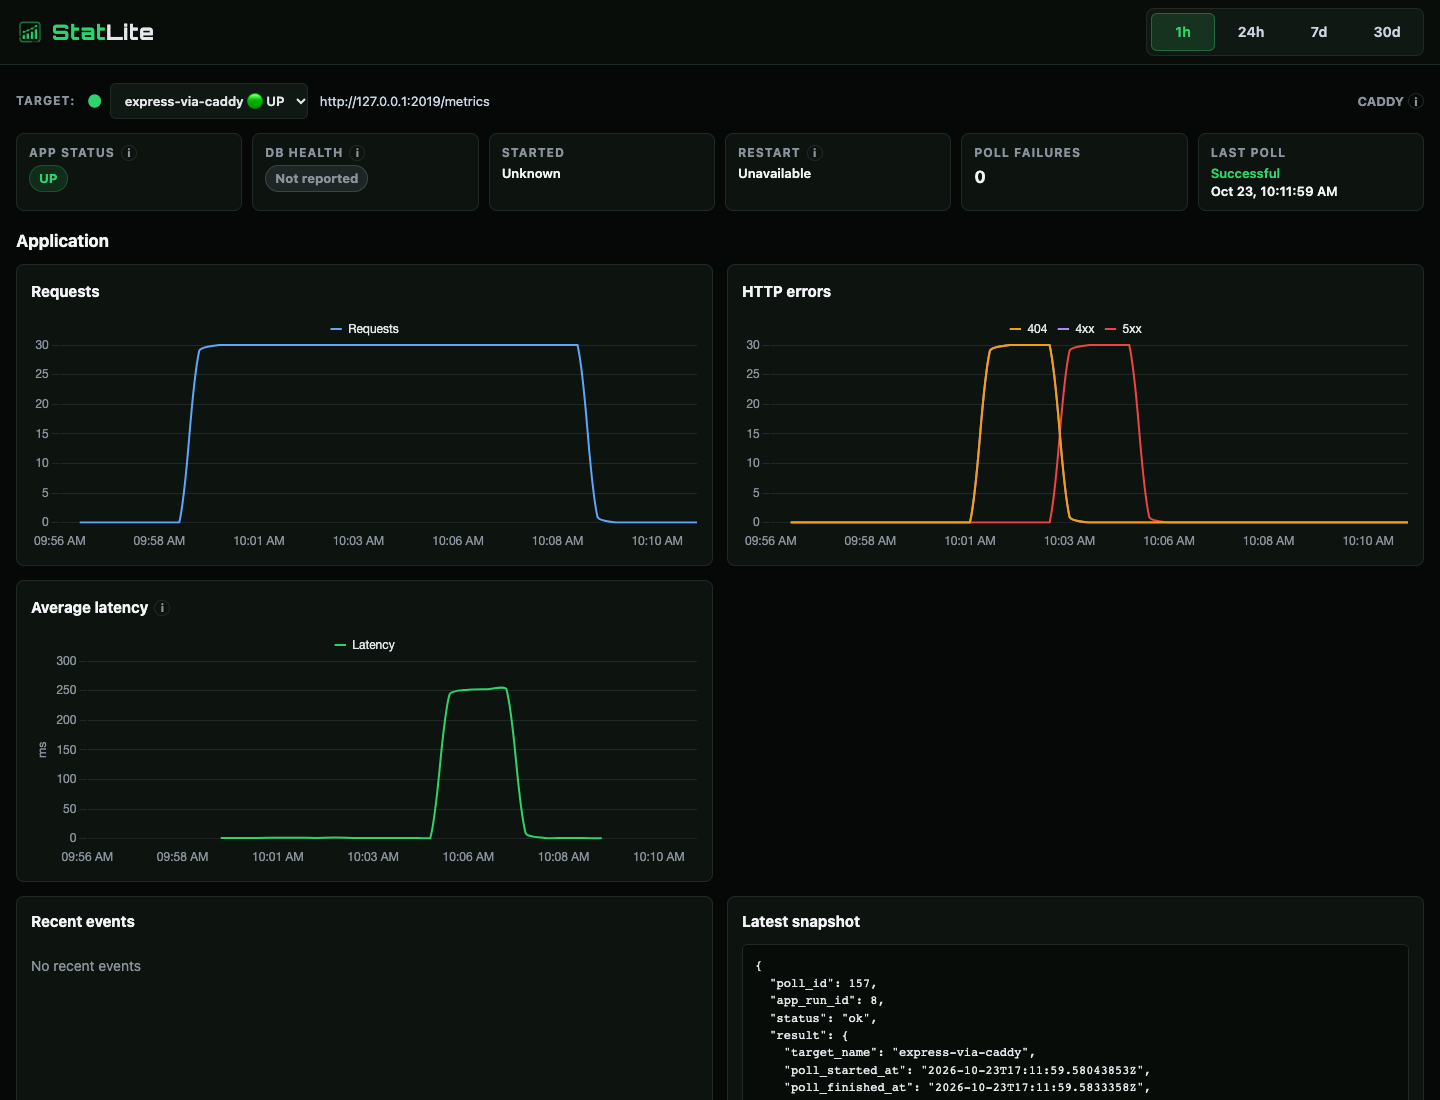Screen dimensions: 1440x1100
Task: Click the Latest snapshot heading
Action: [x=801, y=922]
